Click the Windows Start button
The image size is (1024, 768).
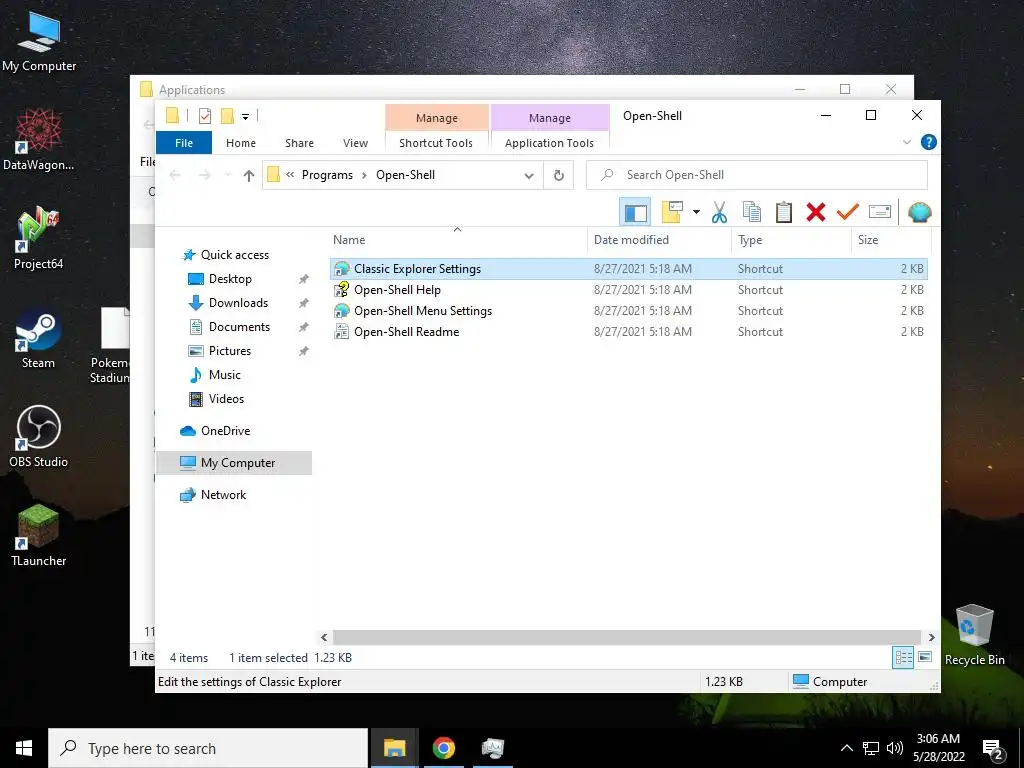tap(24, 748)
